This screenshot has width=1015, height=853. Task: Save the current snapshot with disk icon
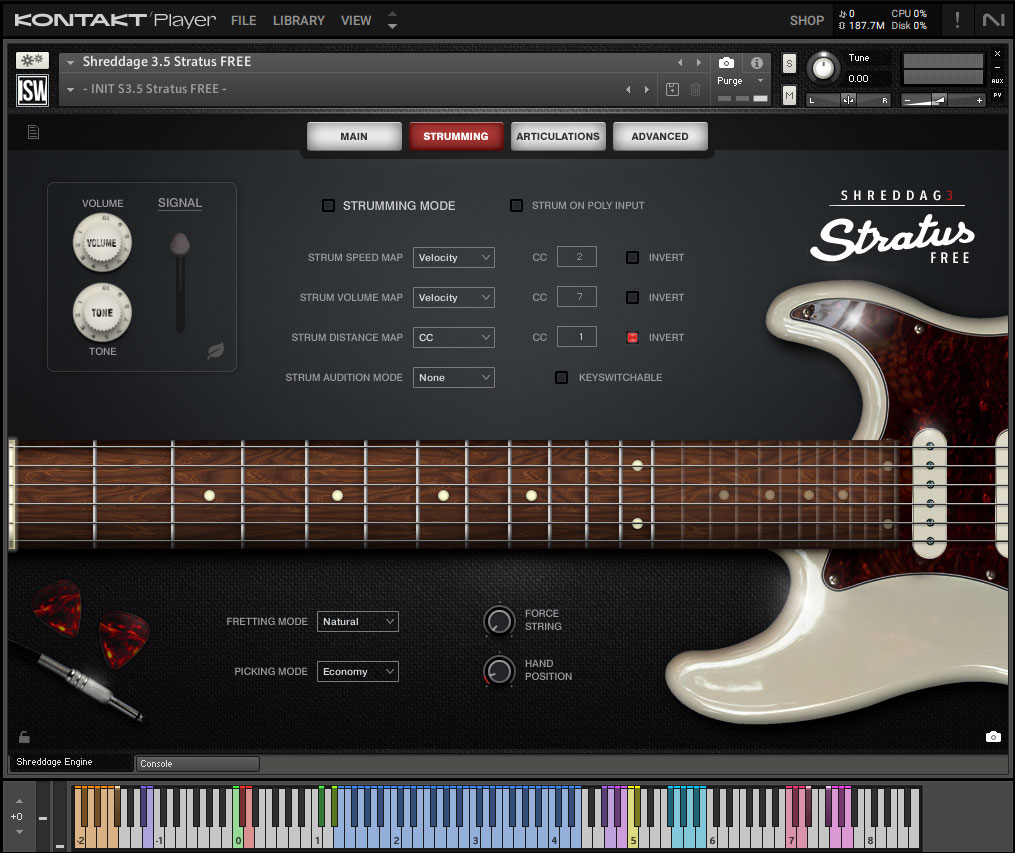click(673, 89)
